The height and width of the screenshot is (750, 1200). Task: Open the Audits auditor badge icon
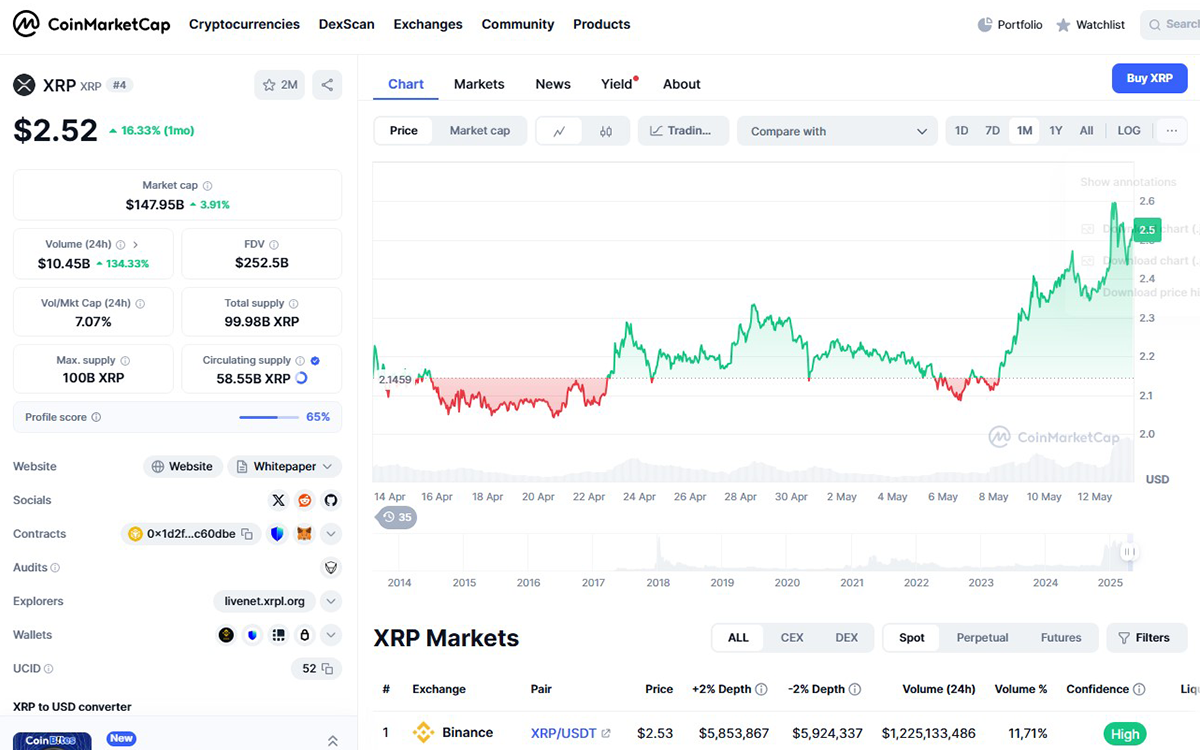[x=331, y=567]
